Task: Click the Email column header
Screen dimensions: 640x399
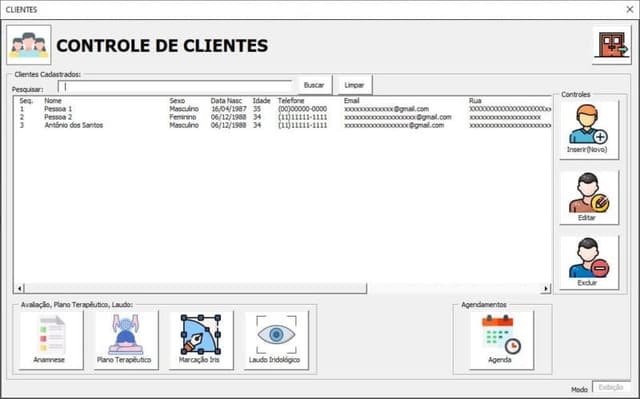Action: [351, 101]
